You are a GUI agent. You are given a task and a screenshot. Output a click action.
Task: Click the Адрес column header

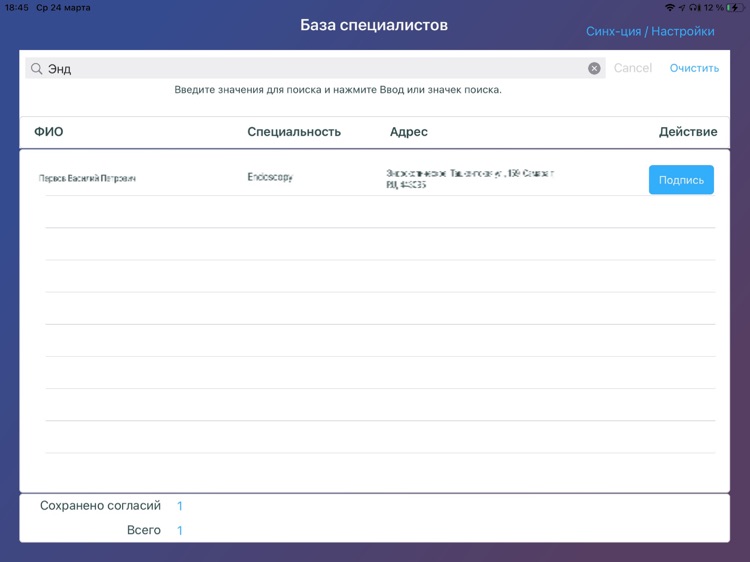tap(408, 132)
